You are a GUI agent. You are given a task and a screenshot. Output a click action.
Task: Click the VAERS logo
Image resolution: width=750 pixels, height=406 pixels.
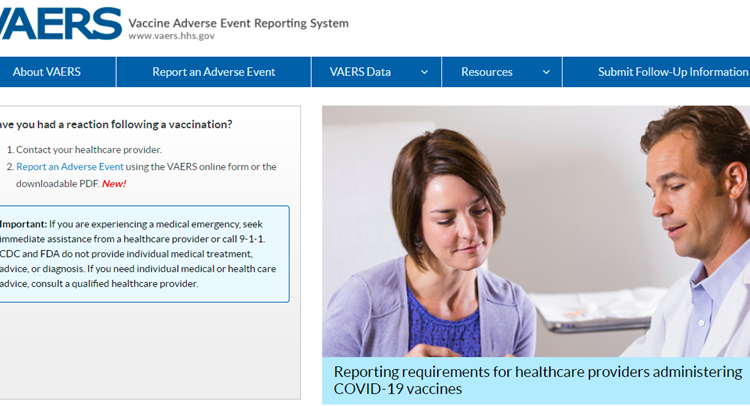click(x=60, y=23)
